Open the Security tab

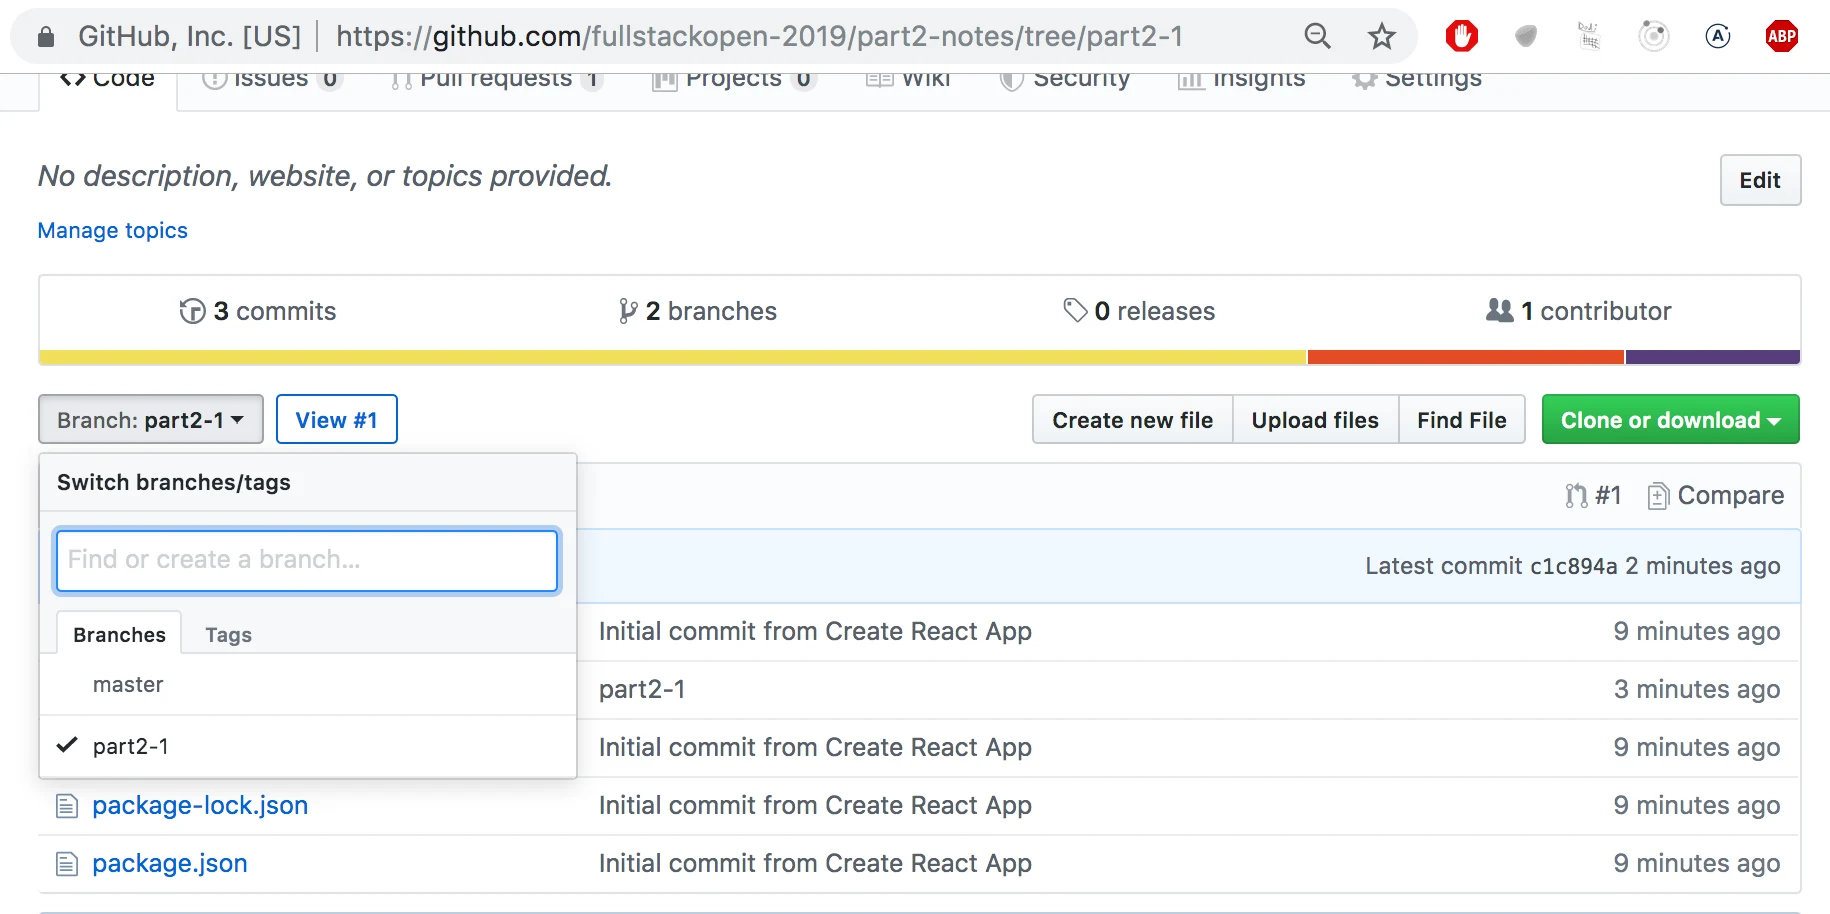(1065, 80)
